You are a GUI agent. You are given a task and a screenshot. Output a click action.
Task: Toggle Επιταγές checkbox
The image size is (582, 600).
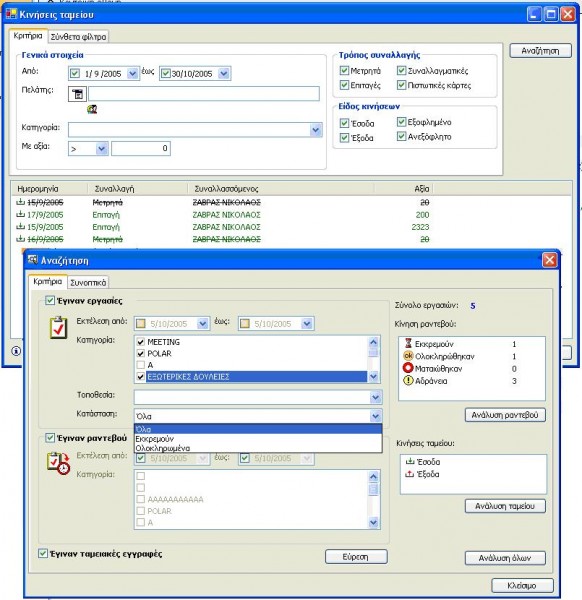tap(344, 85)
